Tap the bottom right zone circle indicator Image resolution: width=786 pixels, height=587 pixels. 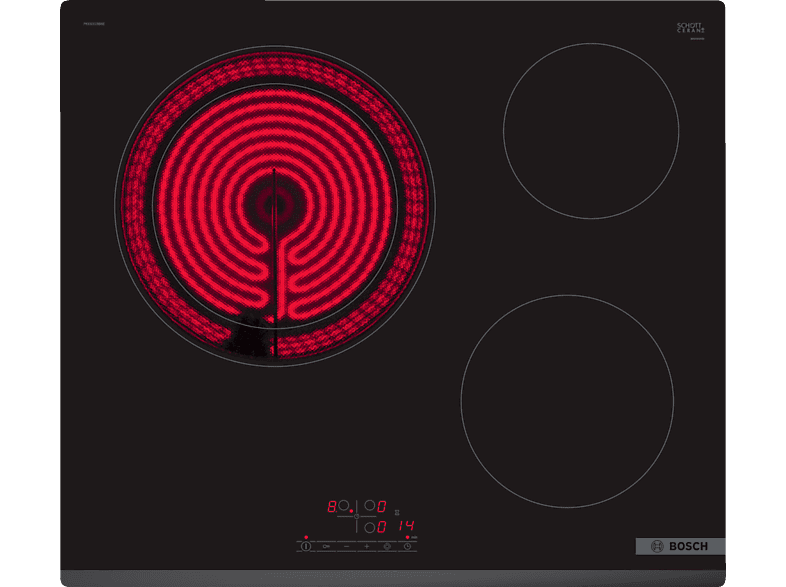click(x=369, y=527)
